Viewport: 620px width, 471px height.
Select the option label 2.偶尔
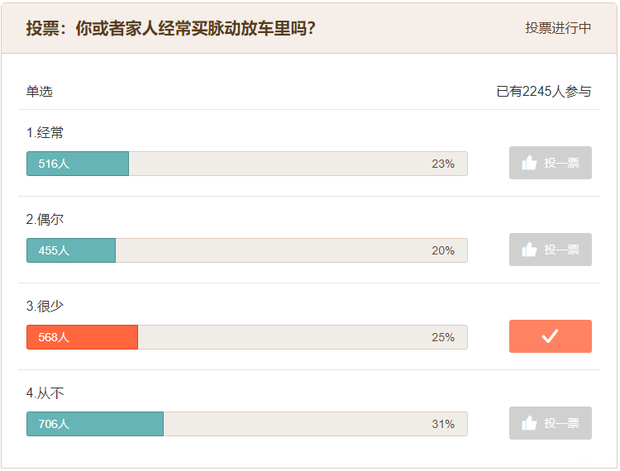tap(45, 219)
